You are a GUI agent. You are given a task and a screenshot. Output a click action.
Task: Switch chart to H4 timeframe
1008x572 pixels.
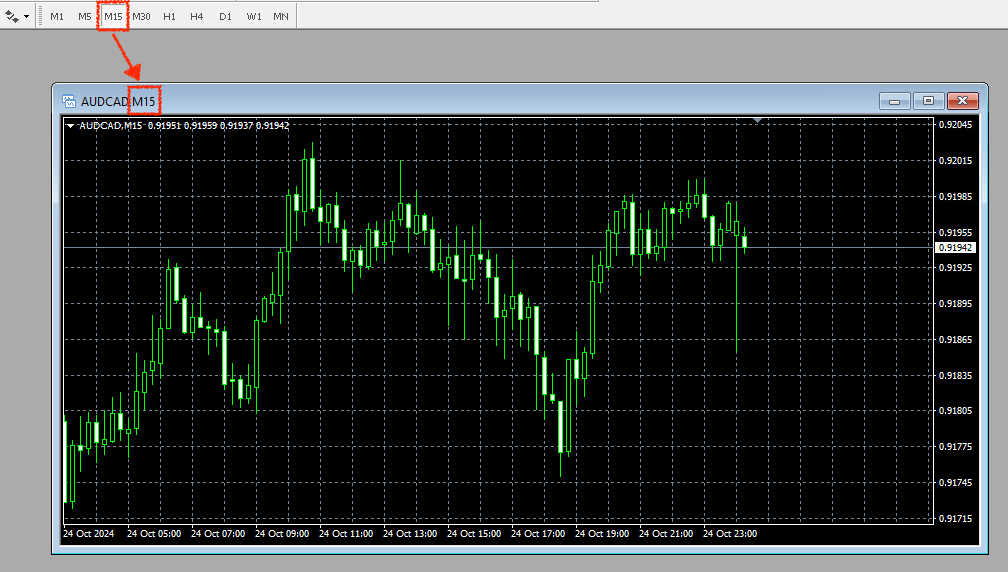pos(197,17)
